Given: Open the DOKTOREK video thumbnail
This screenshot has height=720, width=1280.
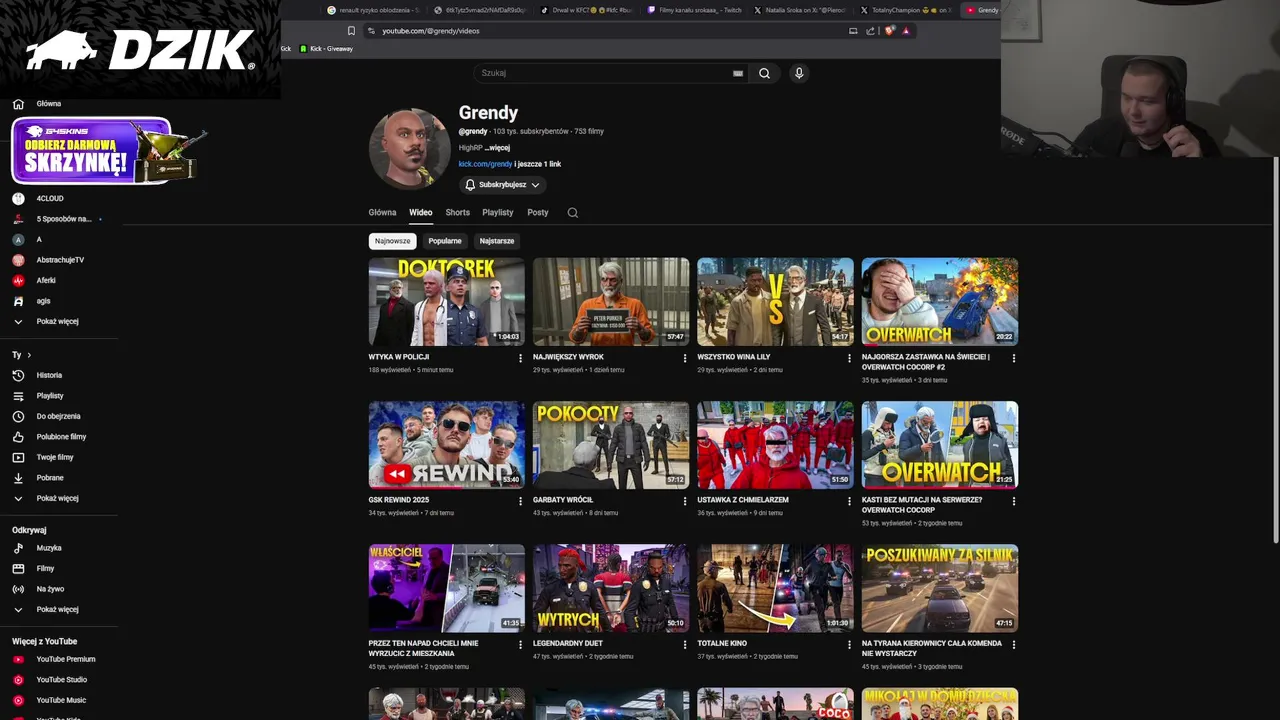Looking at the screenshot, I should pos(446,302).
